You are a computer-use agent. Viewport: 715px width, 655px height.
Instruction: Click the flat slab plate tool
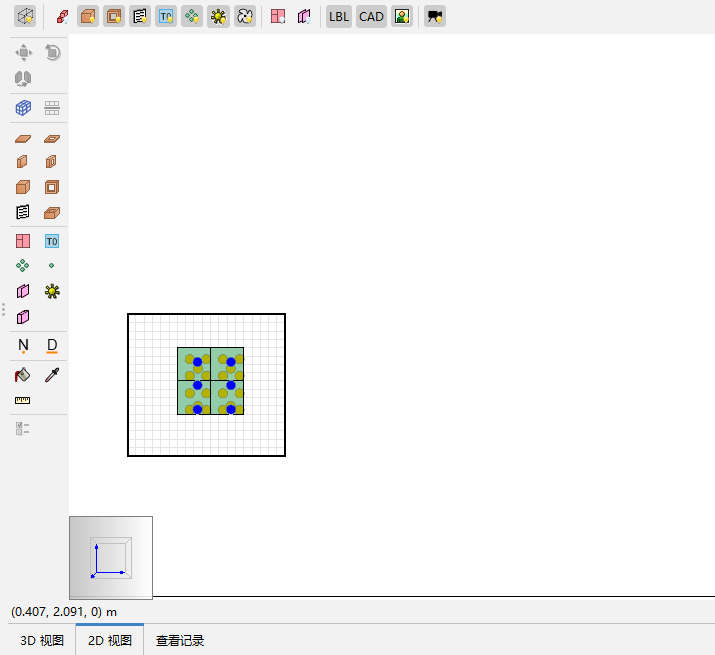coord(23,139)
